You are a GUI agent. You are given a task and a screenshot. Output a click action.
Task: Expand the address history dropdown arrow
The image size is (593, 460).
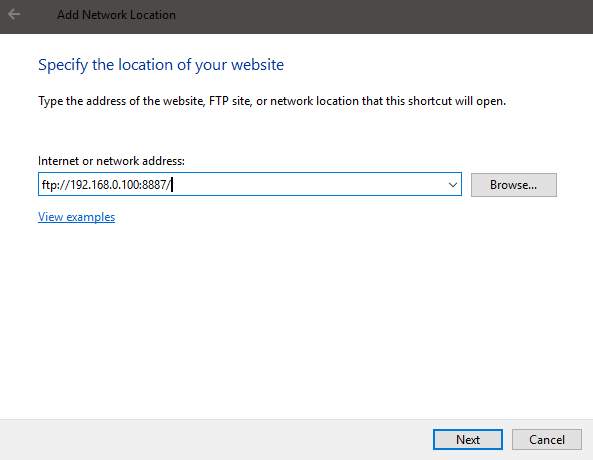[452, 185]
